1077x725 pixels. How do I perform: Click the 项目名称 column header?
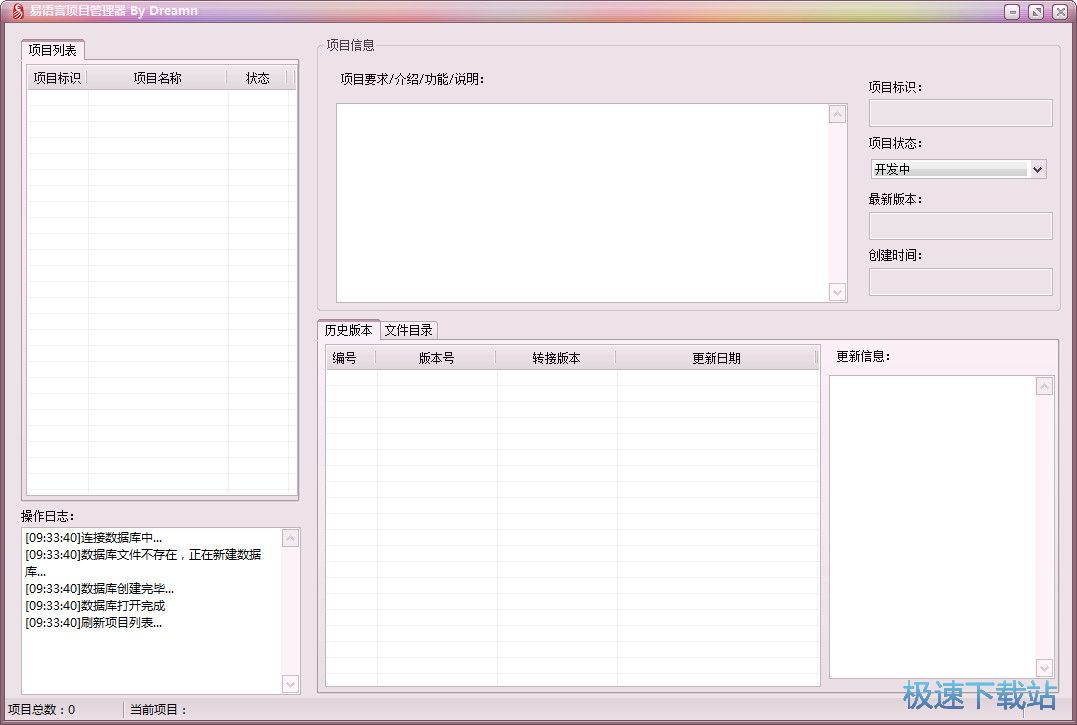[157, 77]
